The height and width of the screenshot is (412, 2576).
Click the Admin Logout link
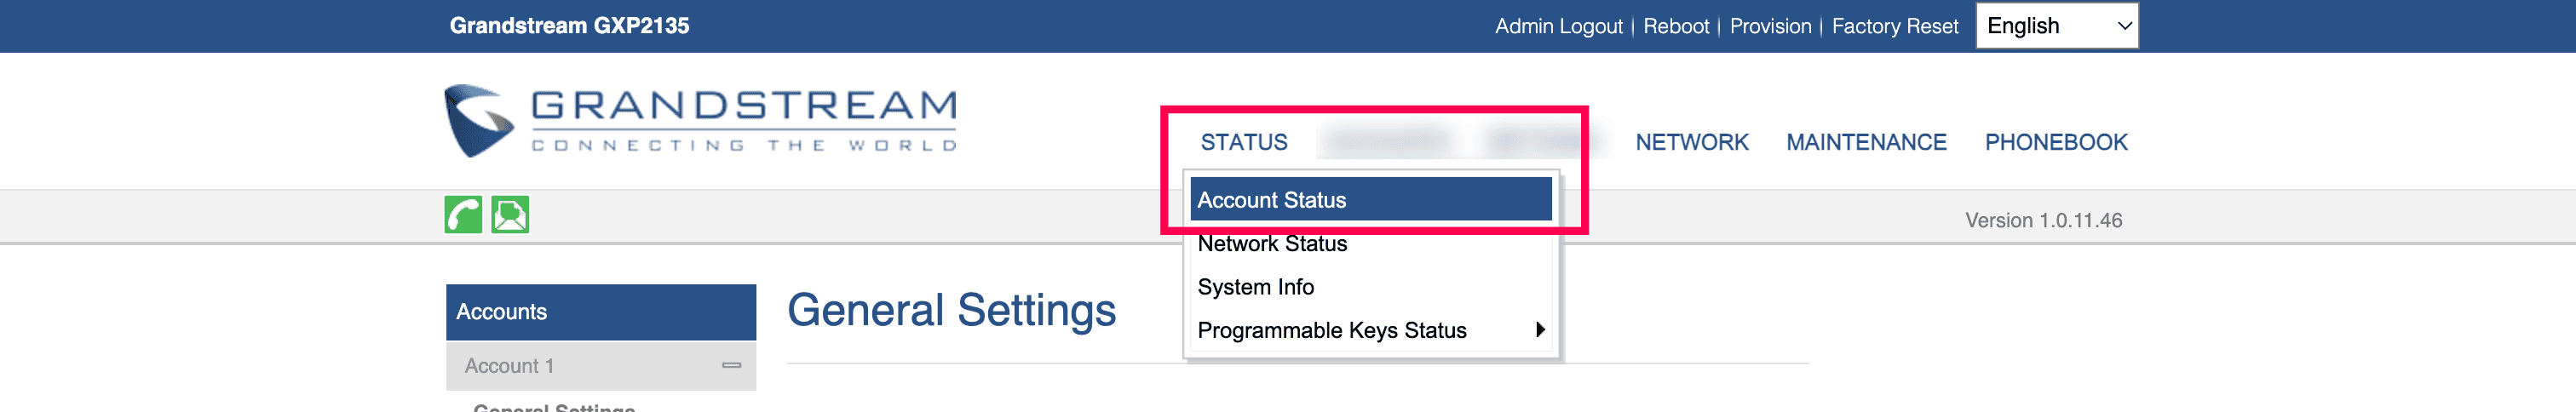click(1558, 26)
